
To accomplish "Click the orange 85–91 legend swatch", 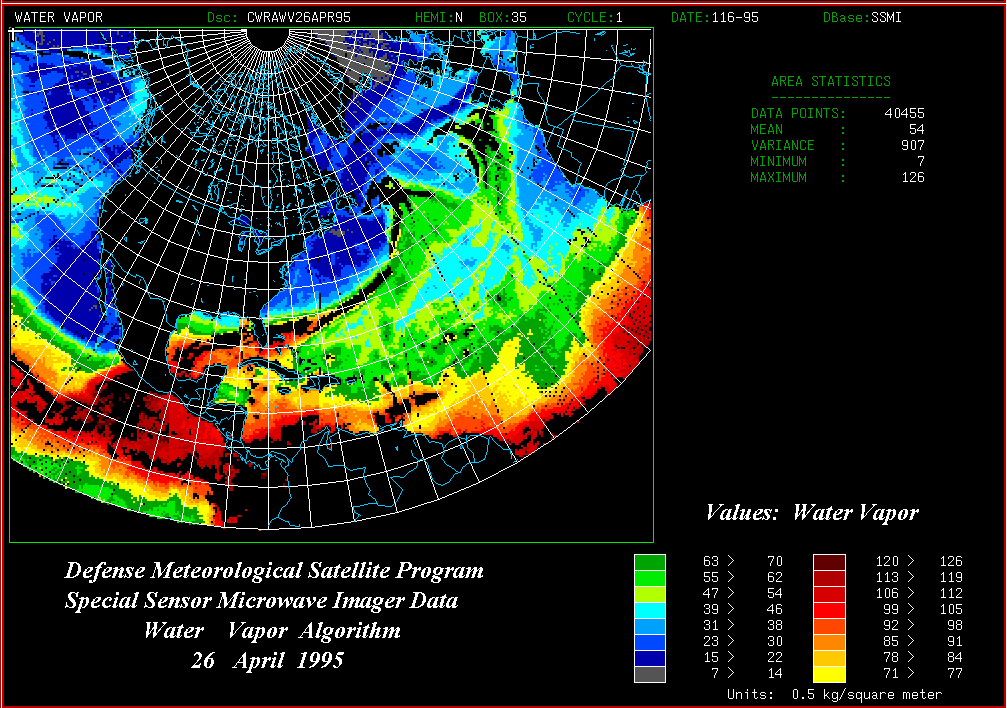I will point(829,642).
